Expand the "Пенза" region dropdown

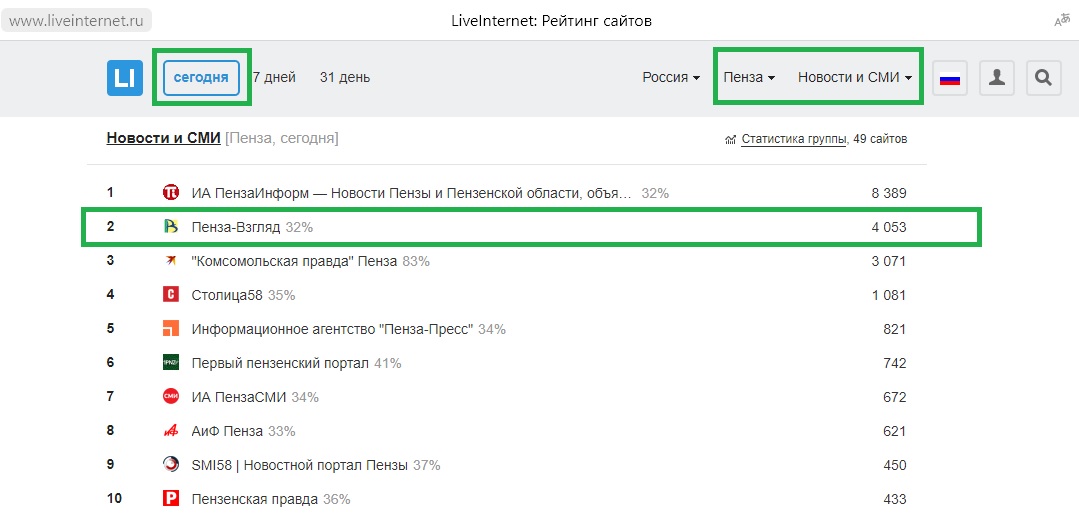pos(750,77)
